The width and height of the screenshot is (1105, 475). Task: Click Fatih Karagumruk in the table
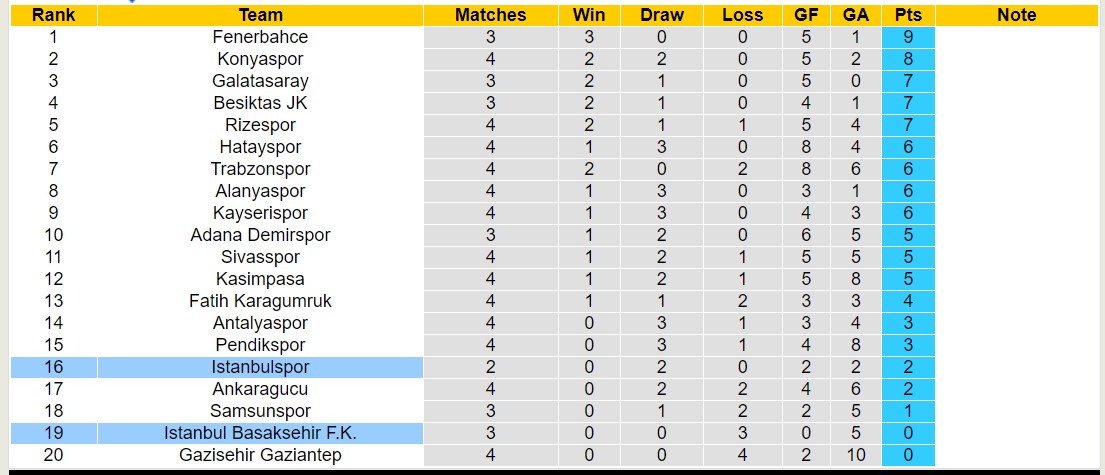coord(260,301)
